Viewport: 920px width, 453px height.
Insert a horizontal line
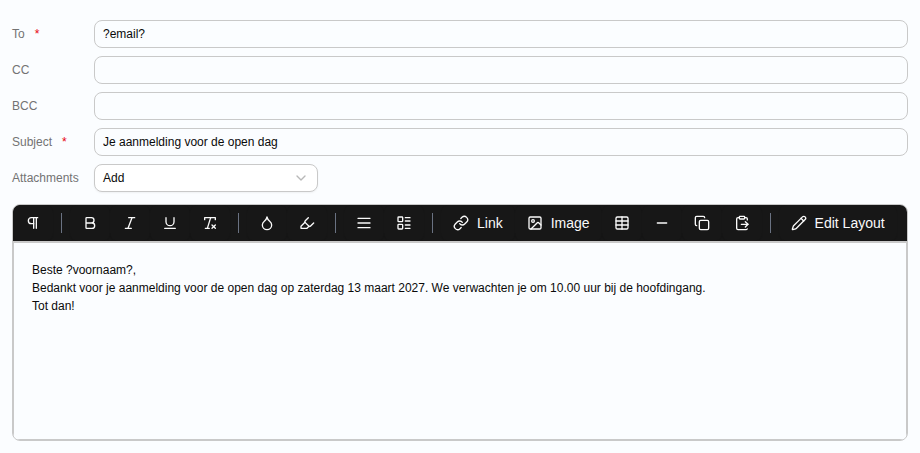(662, 223)
